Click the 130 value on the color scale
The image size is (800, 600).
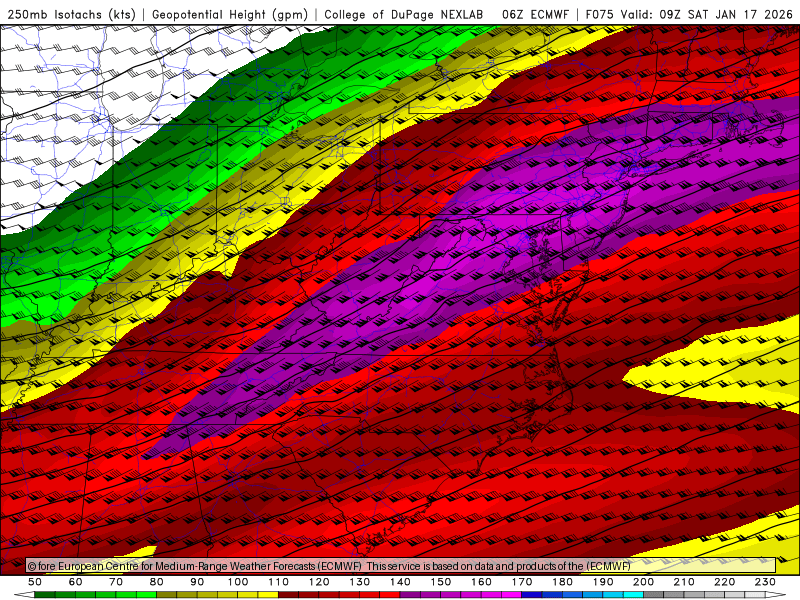tap(360, 582)
